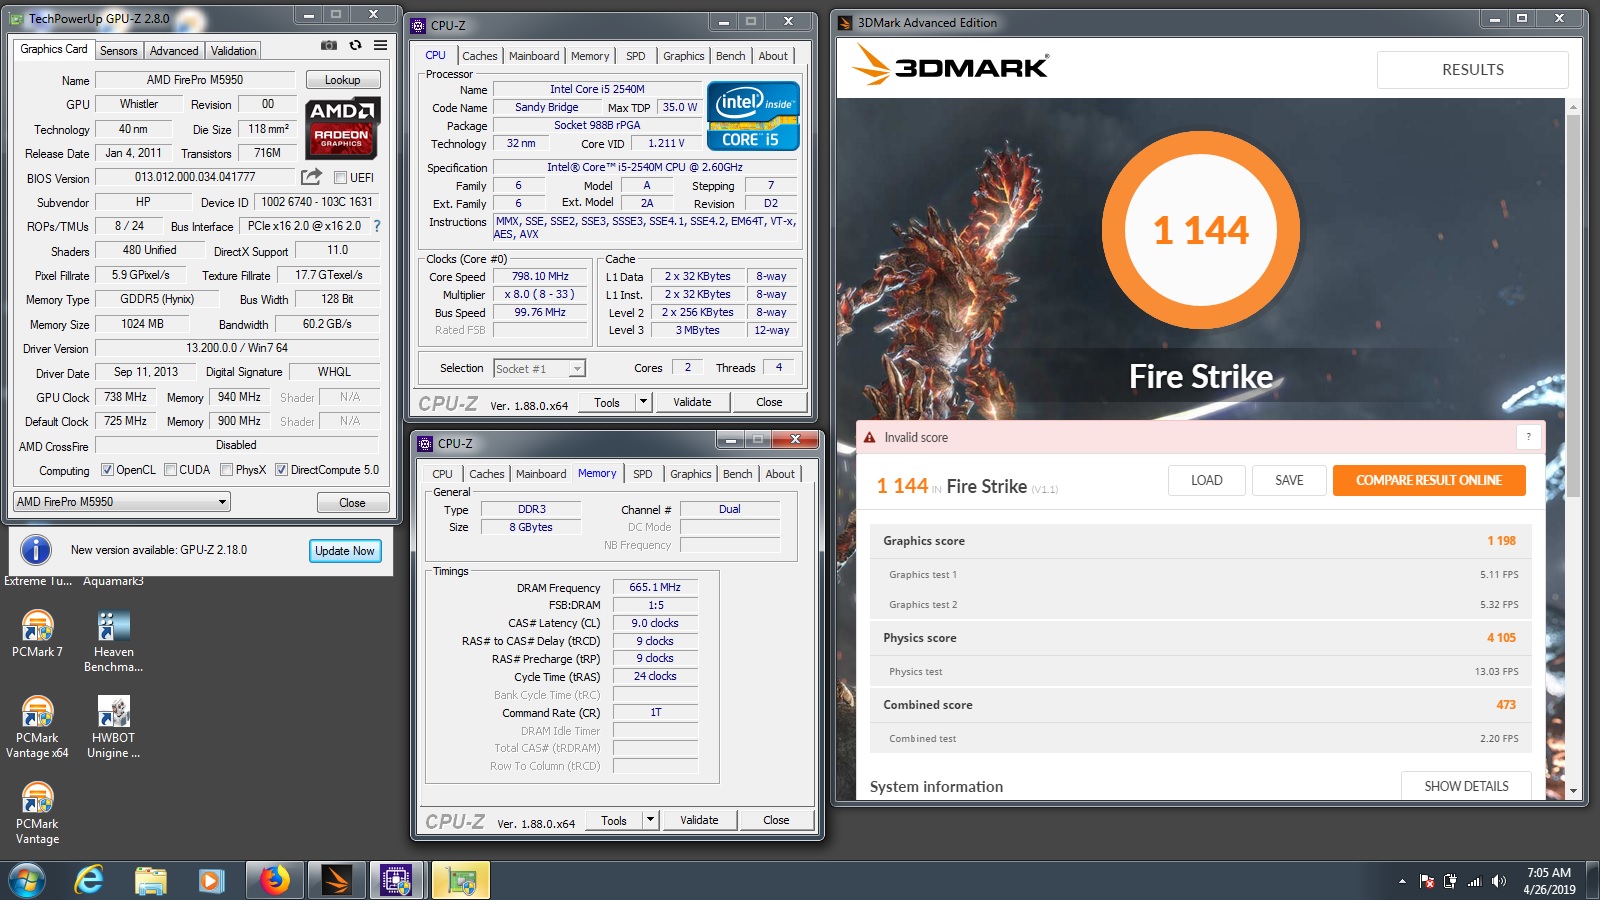
Task: Open Bench tab in upper CPU-Z window
Action: click(731, 56)
